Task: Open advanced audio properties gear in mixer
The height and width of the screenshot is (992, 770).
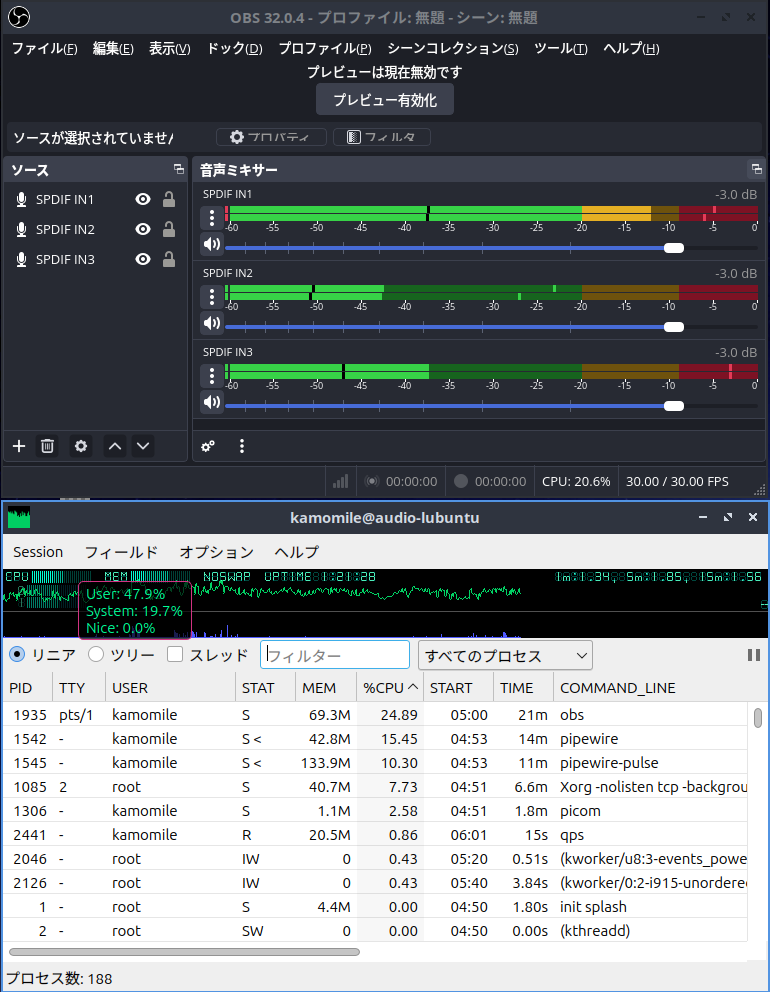Action: [x=208, y=446]
